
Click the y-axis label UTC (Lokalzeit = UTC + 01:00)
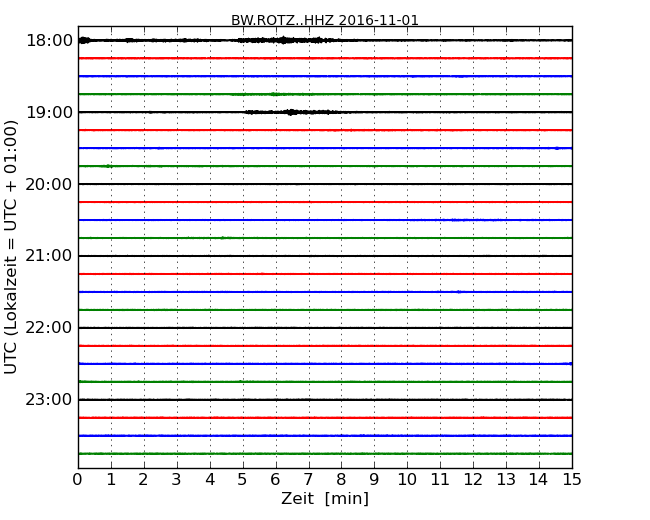(11, 247)
